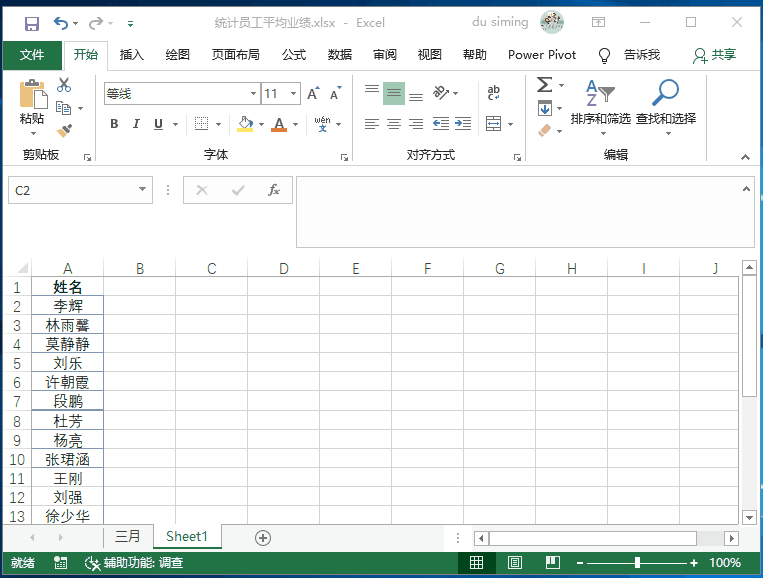Toggle italic formatting

click(136, 124)
